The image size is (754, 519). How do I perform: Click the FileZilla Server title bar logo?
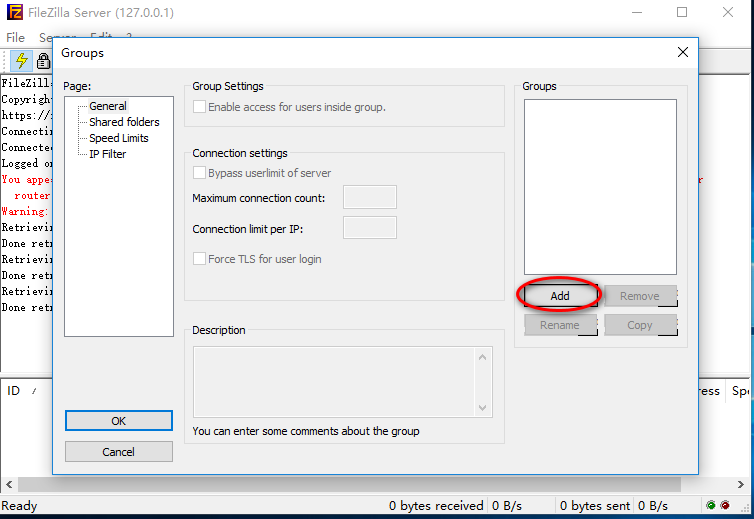(14, 12)
